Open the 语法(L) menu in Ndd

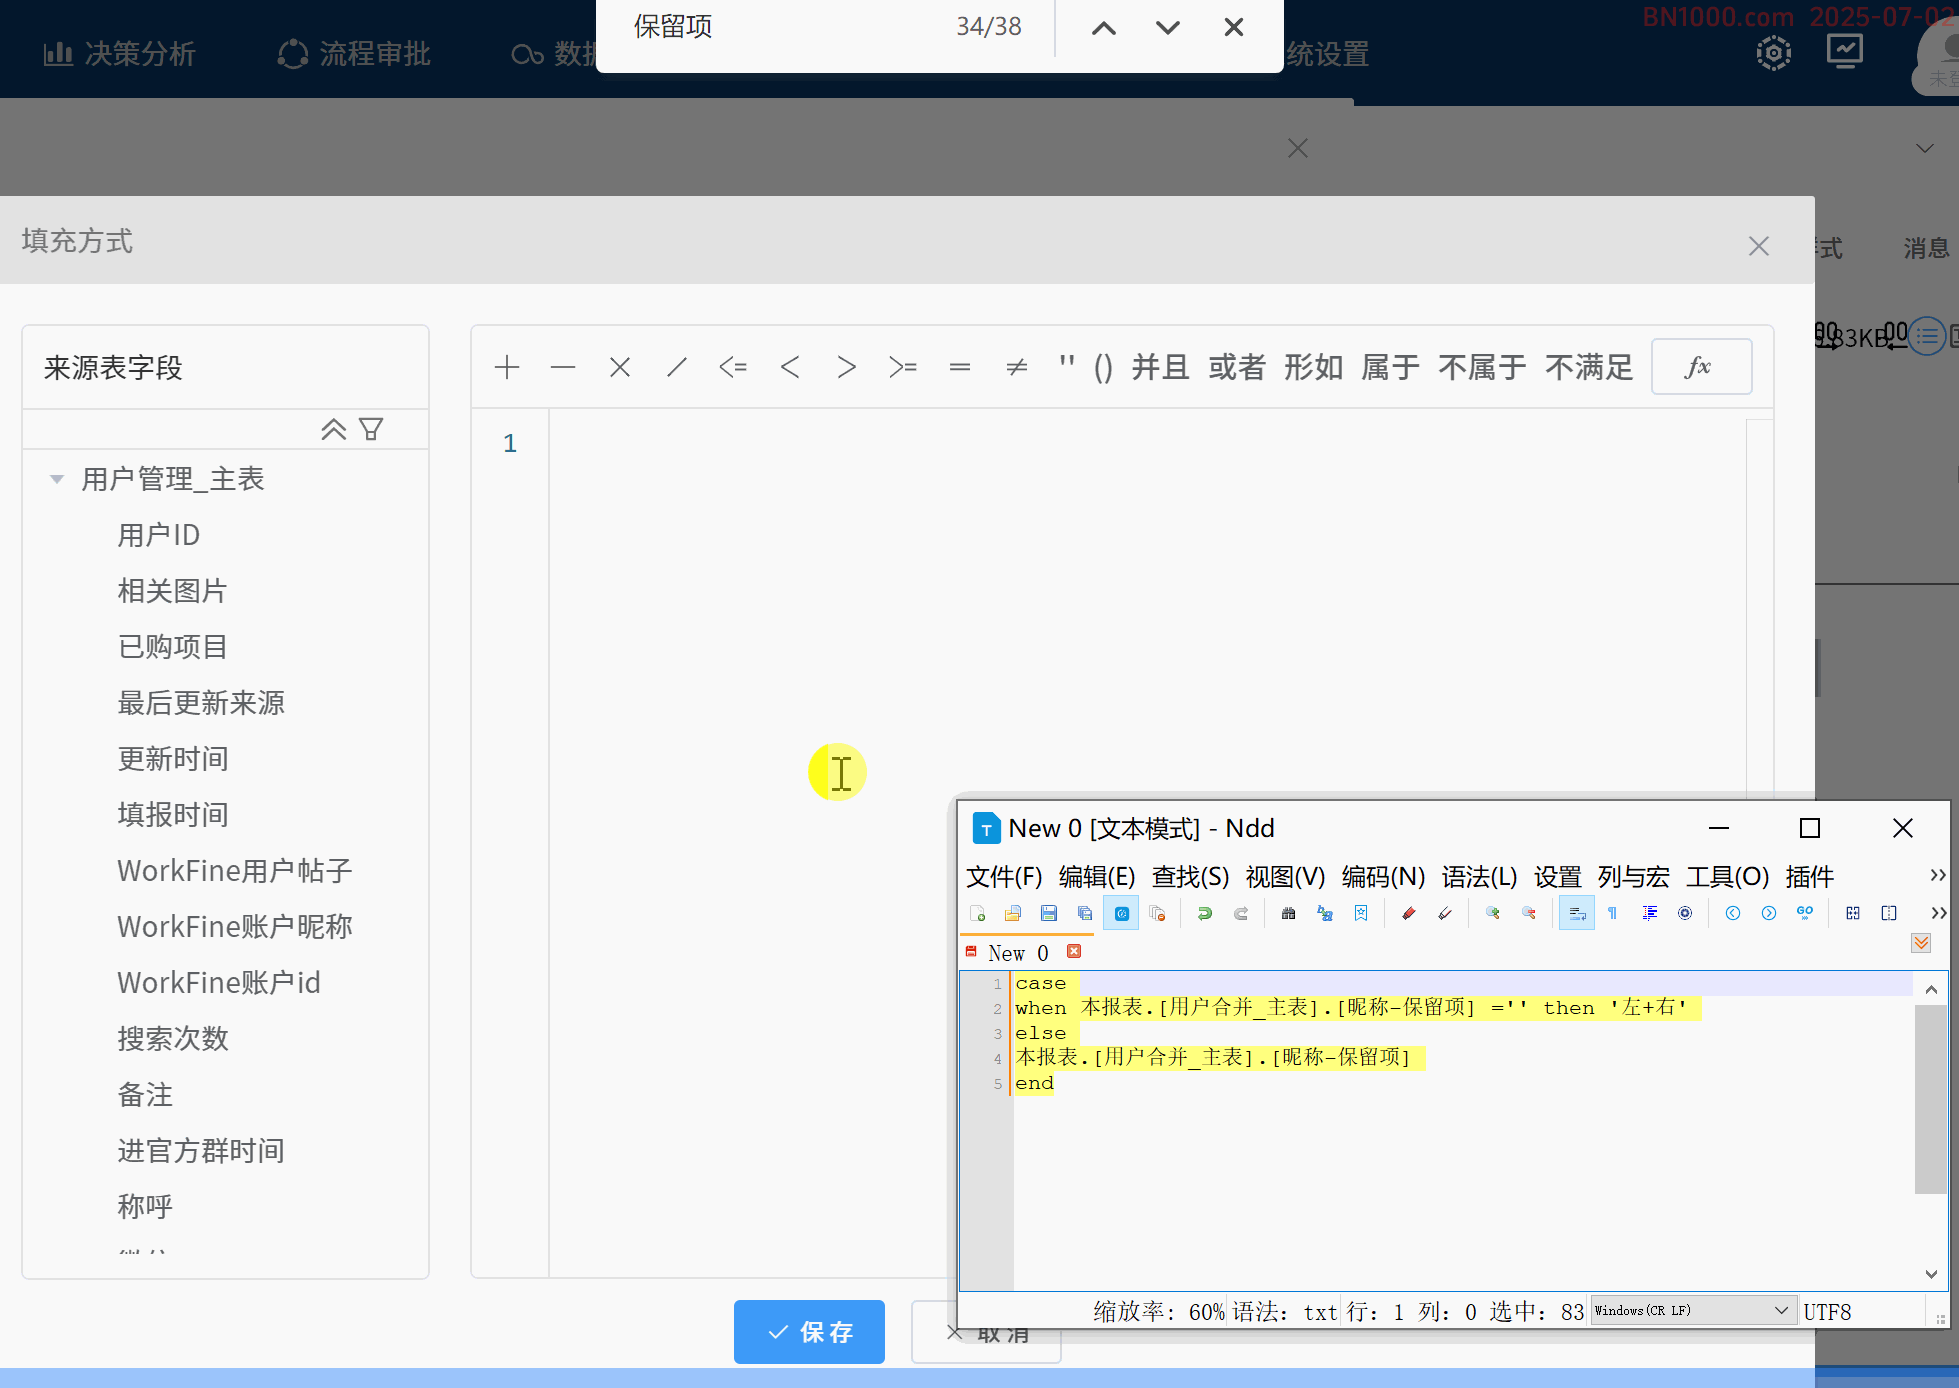(x=1479, y=877)
